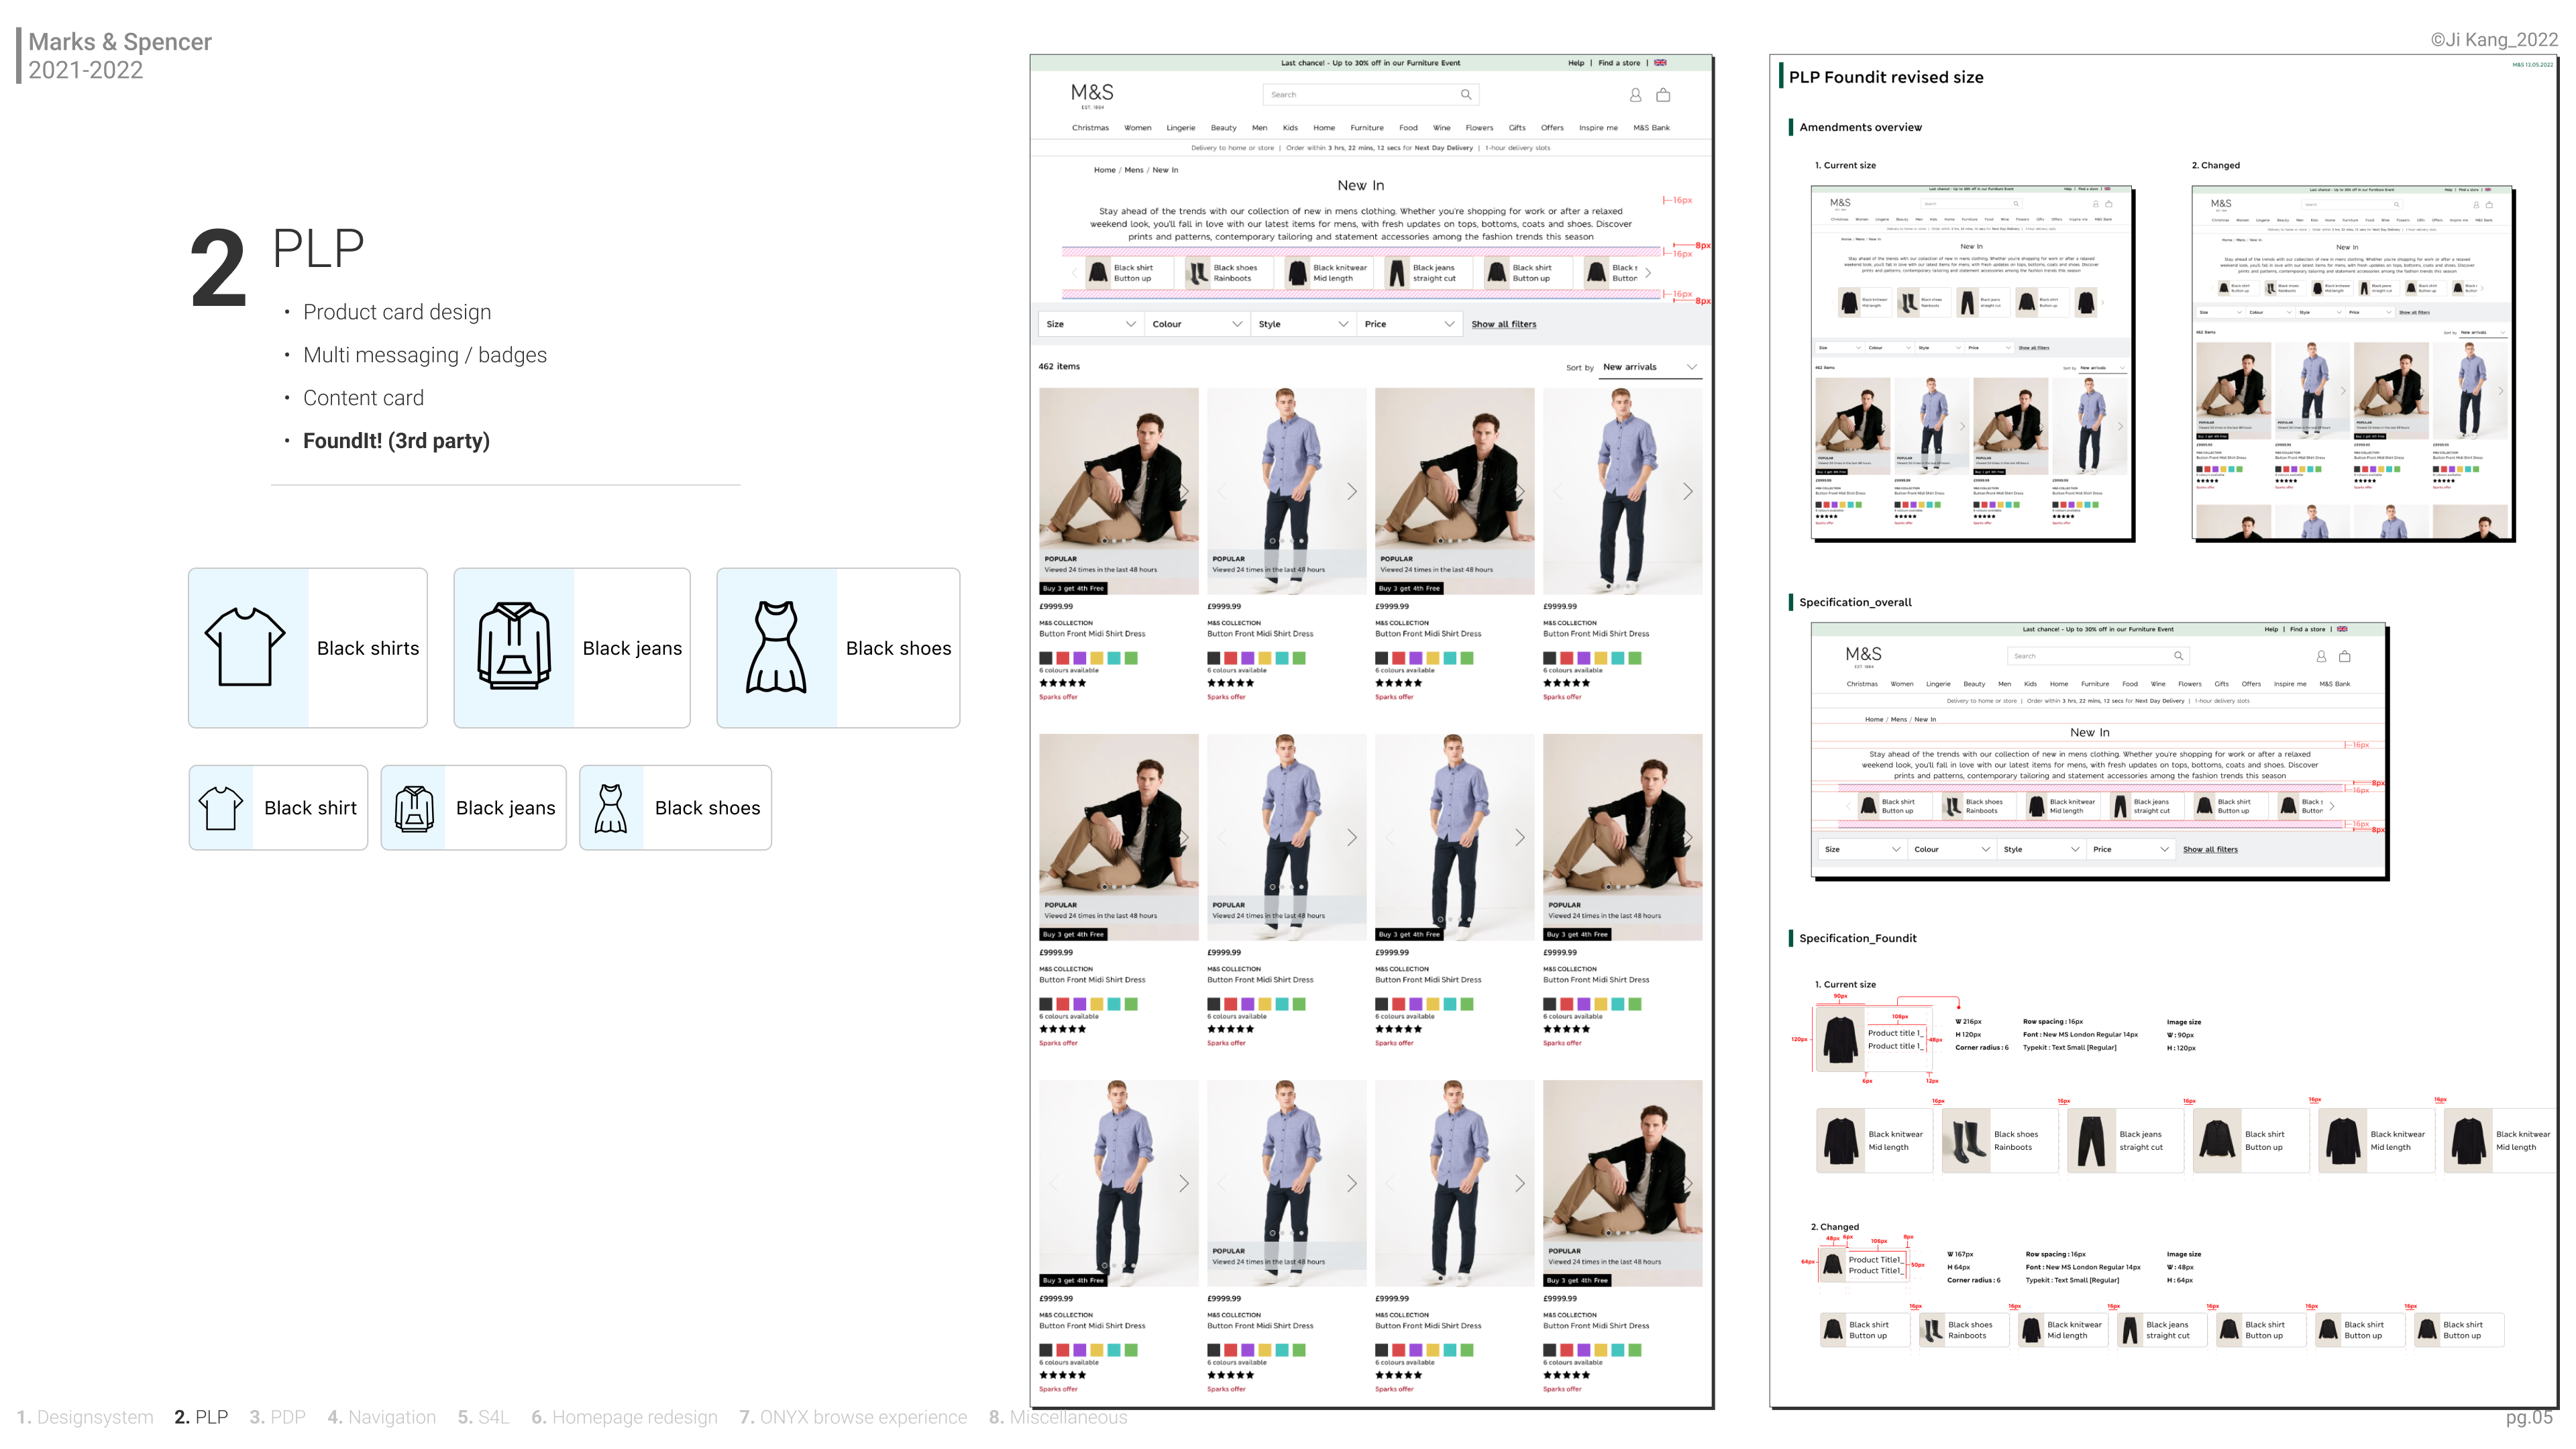
Task: Click the Show all filters link
Action: (1503, 324)
